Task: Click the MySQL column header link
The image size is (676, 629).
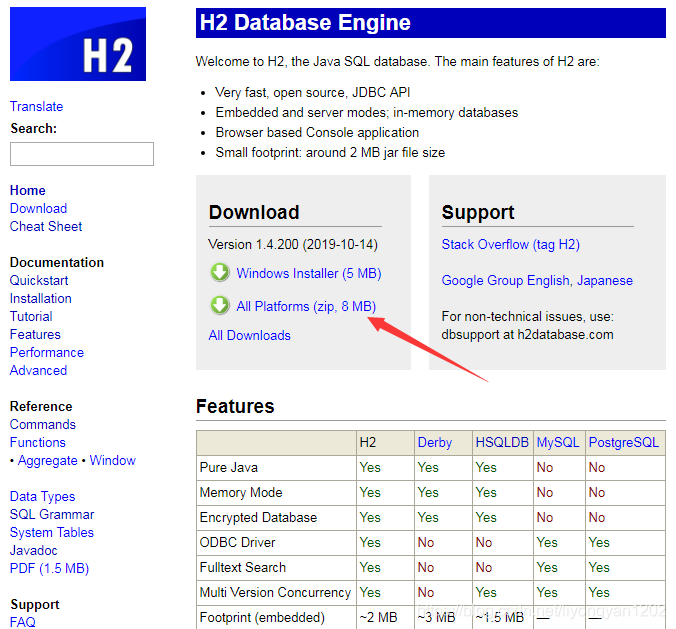Action: tap(558, 443)
